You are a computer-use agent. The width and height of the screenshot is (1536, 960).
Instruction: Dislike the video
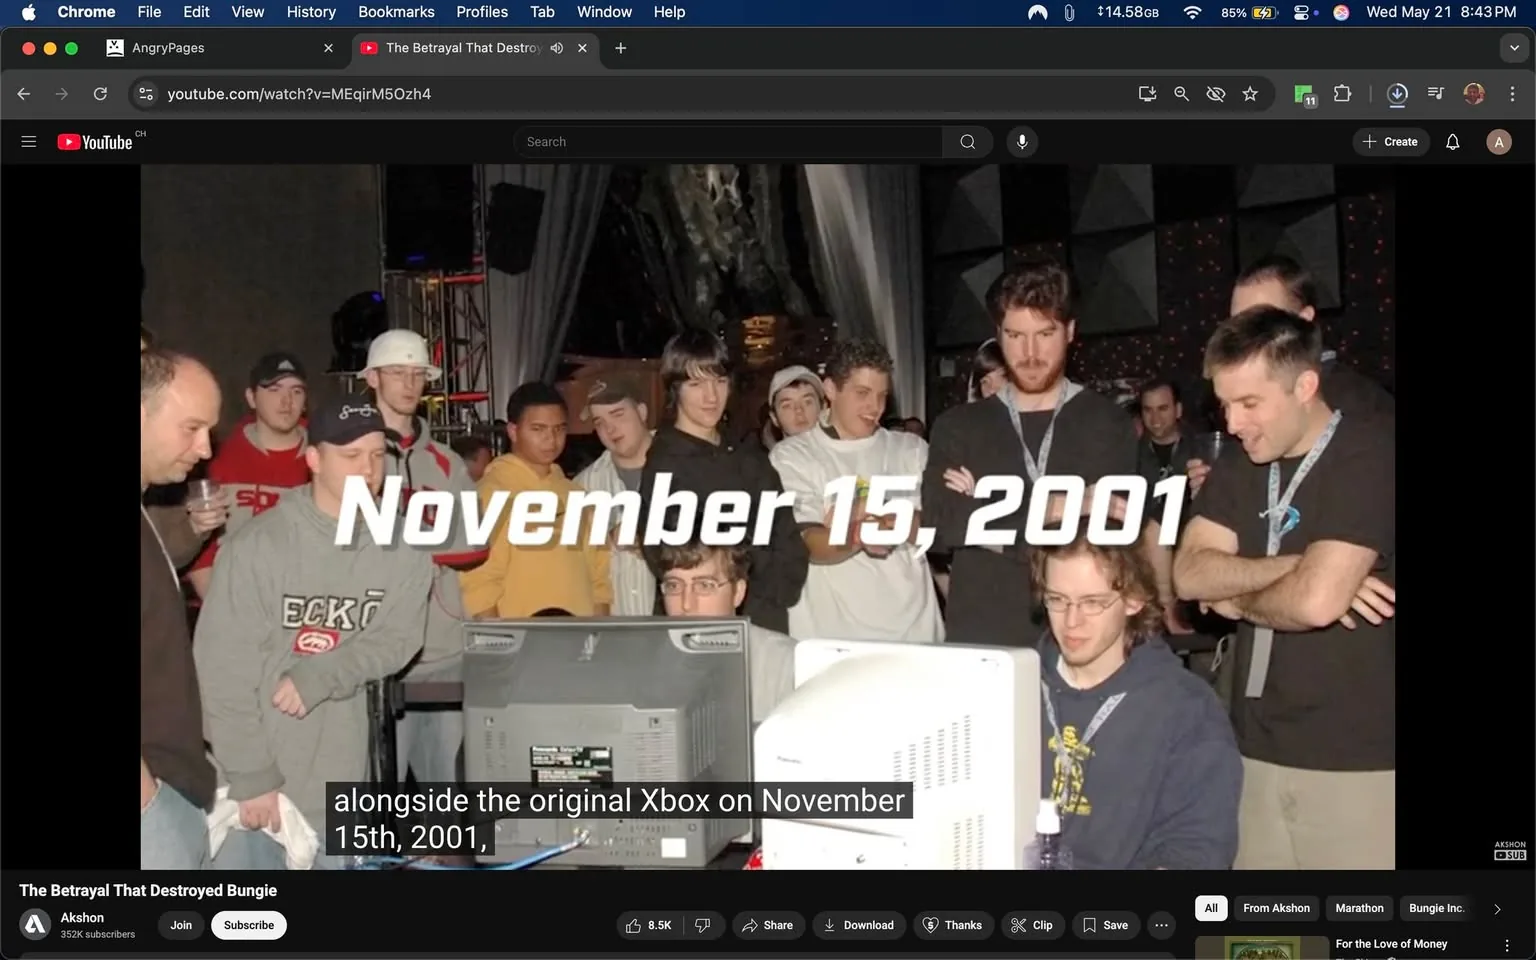[x=703, y=925]
